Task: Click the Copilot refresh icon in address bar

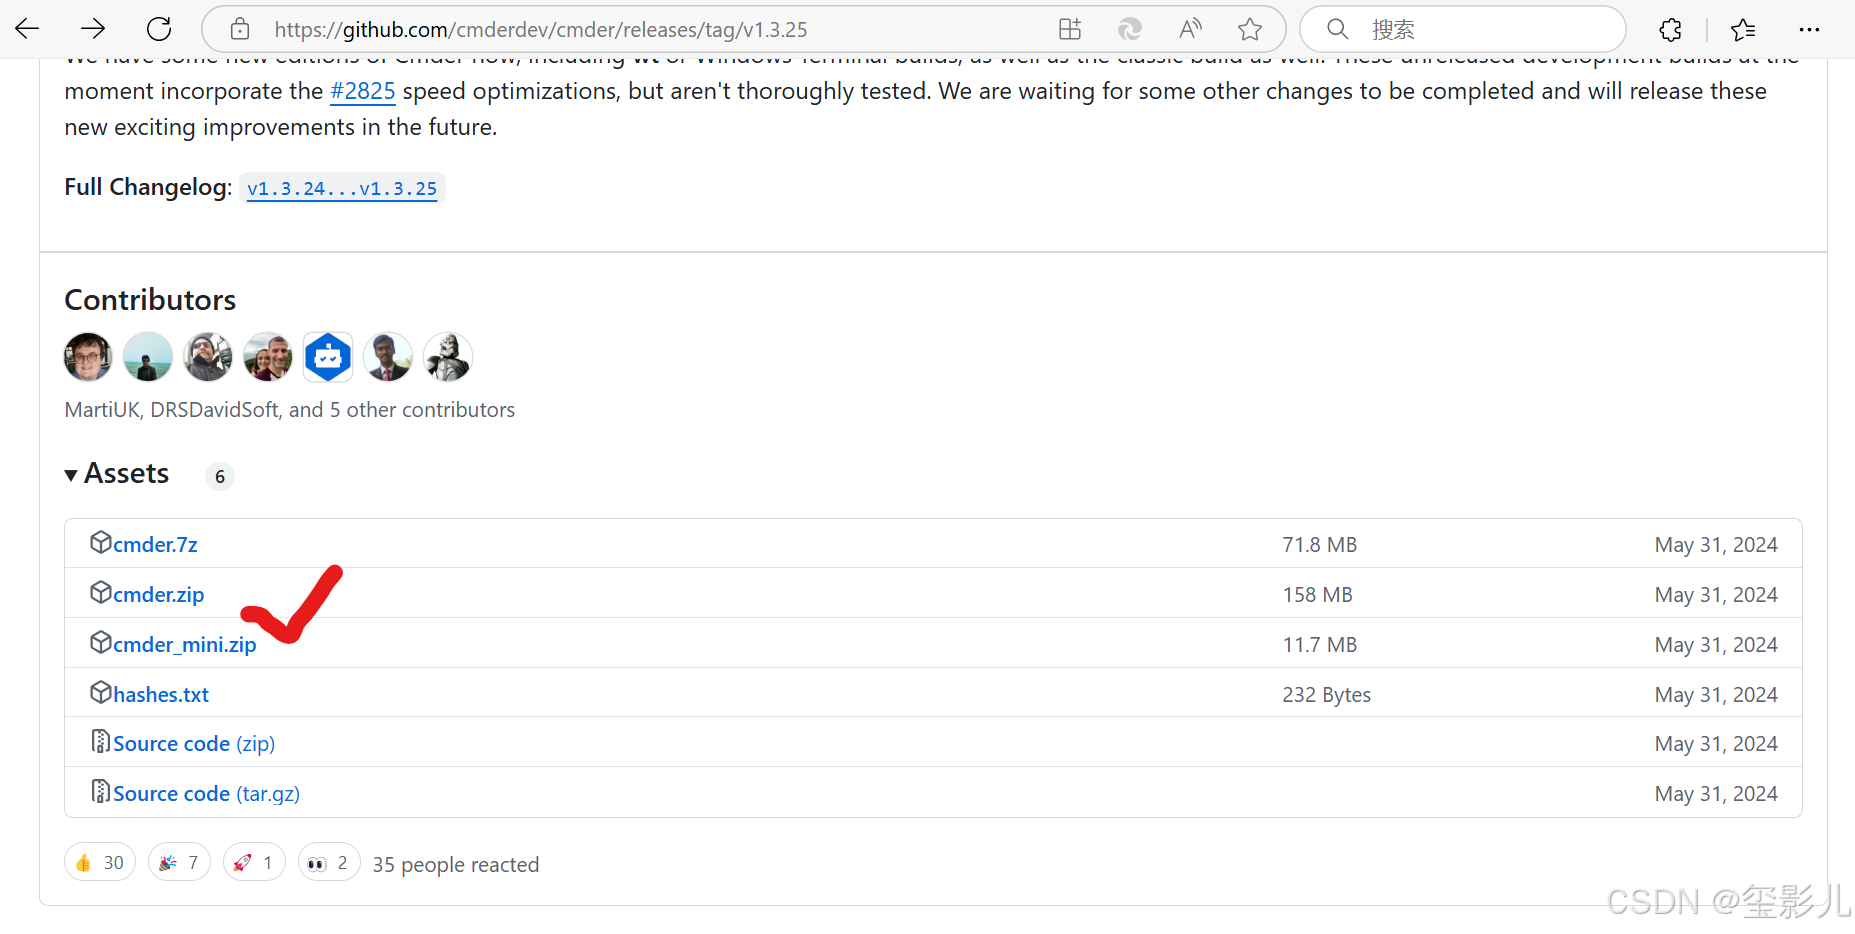Action: coord(1130,29)
